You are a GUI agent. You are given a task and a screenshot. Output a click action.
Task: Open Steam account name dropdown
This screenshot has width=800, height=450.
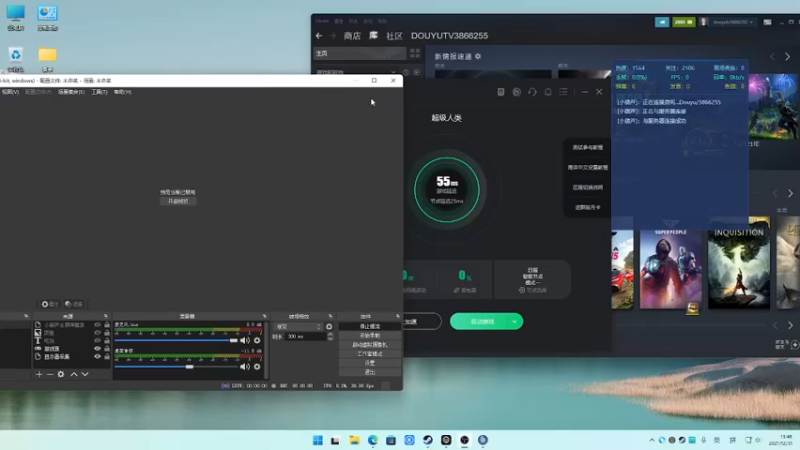click(733, 22)
